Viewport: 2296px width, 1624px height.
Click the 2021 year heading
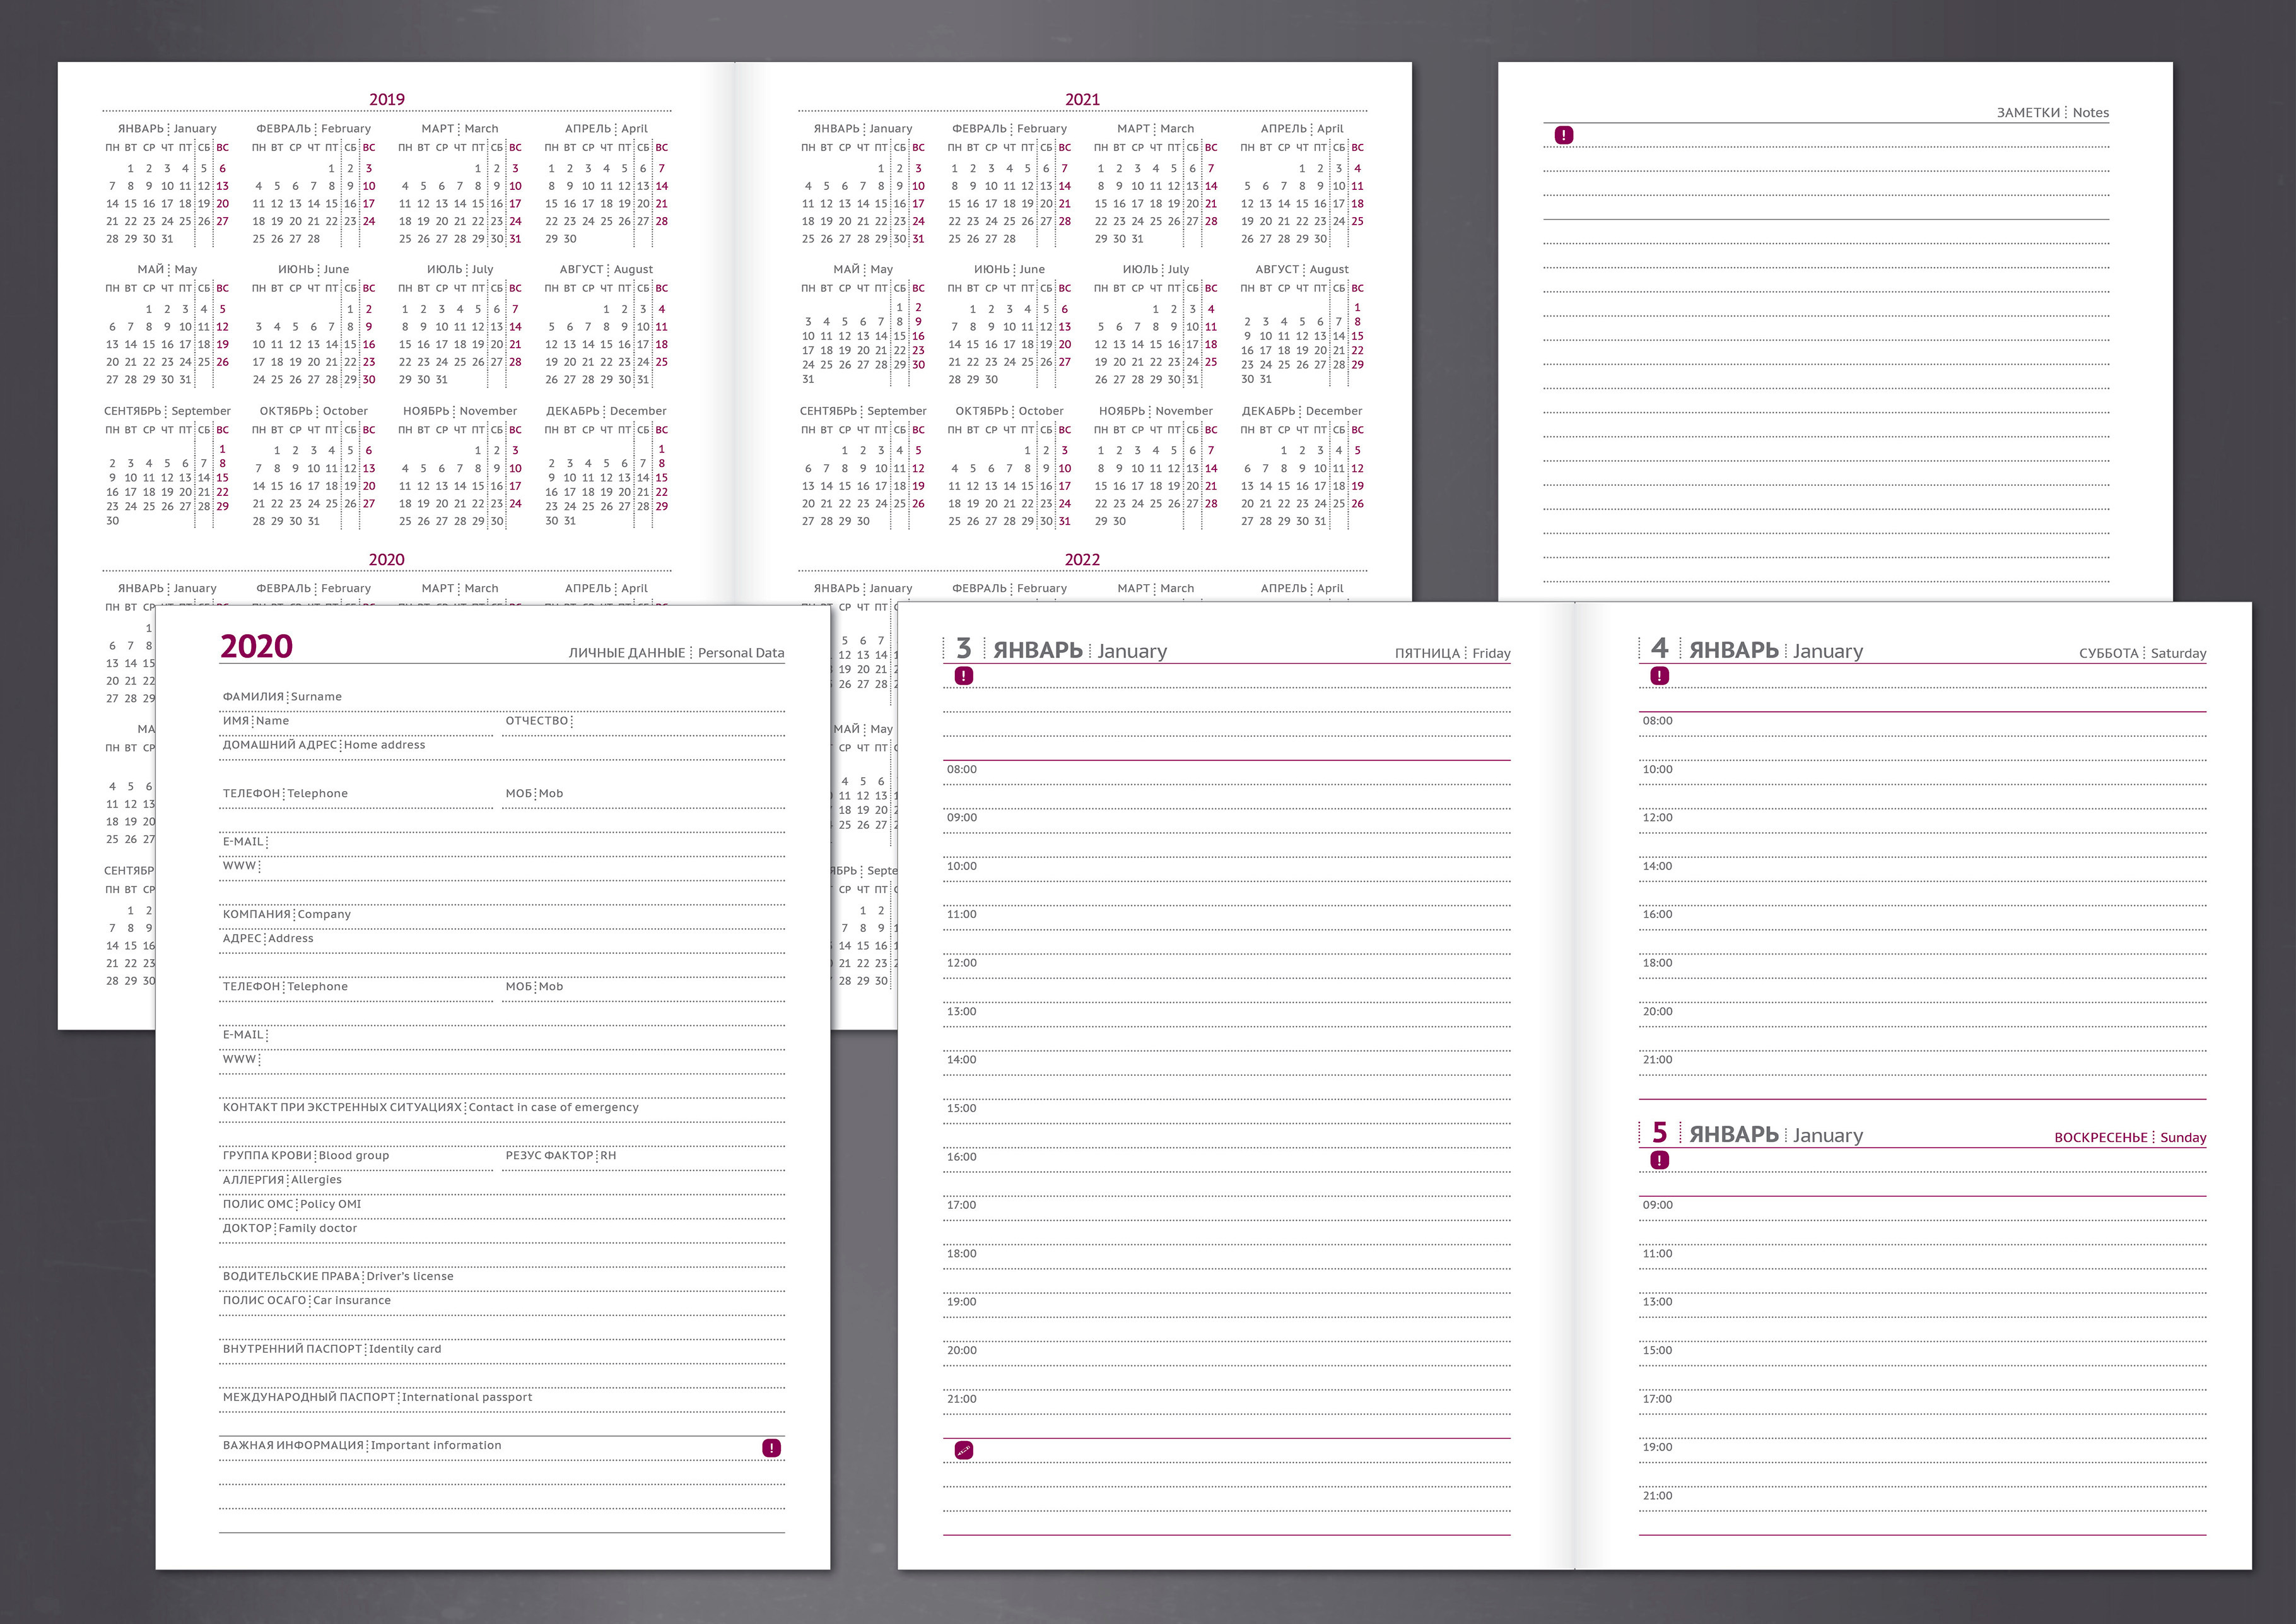tap(1082, 99)
